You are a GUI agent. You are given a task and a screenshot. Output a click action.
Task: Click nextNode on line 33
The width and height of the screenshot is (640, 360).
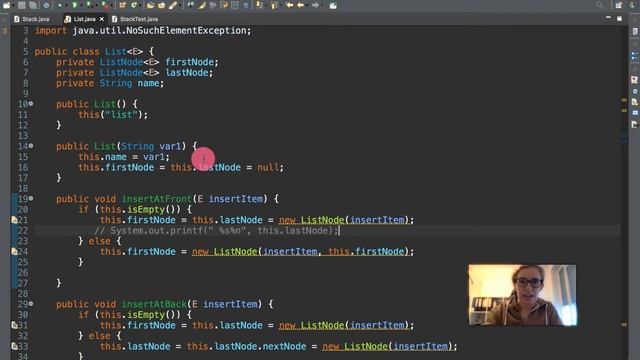(284, 346)
